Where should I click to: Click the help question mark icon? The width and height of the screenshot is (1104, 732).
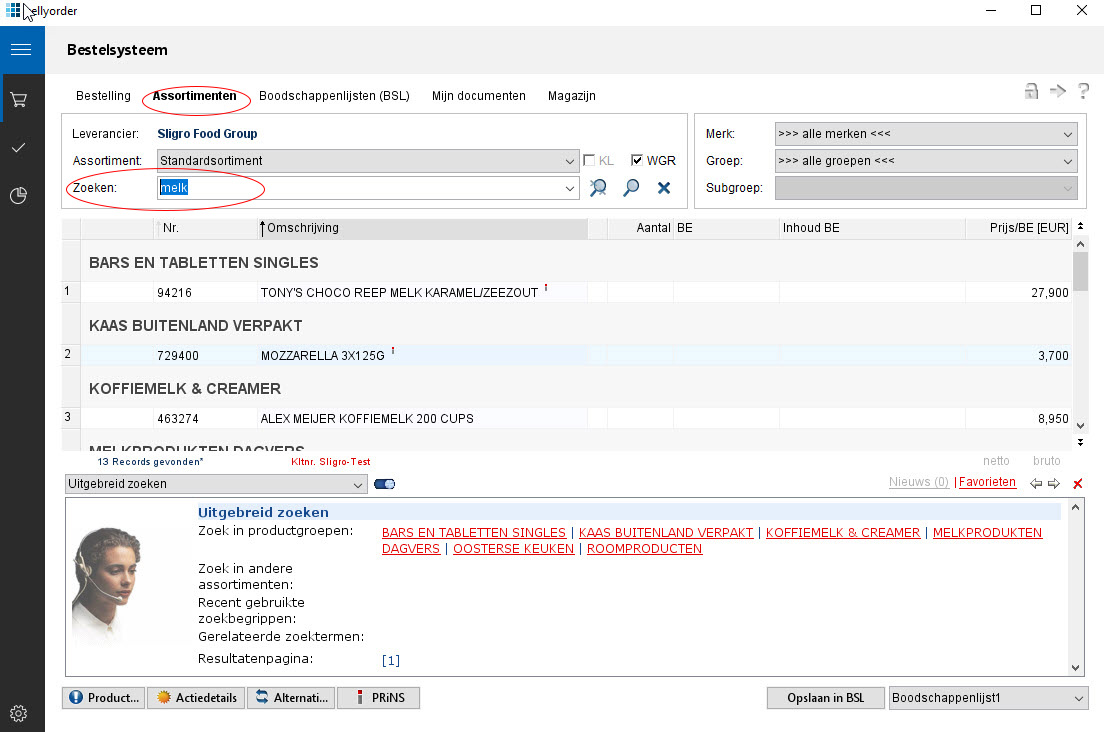click(x=1083, y=92)
